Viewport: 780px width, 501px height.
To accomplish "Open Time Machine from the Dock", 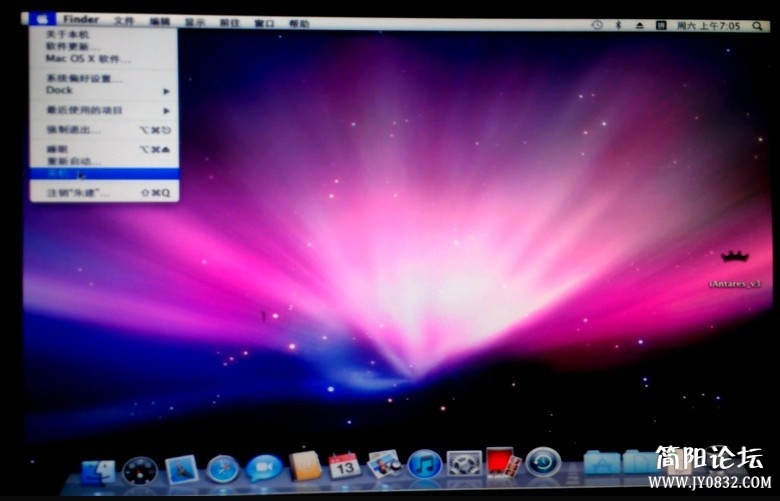I will coord(543,462).
